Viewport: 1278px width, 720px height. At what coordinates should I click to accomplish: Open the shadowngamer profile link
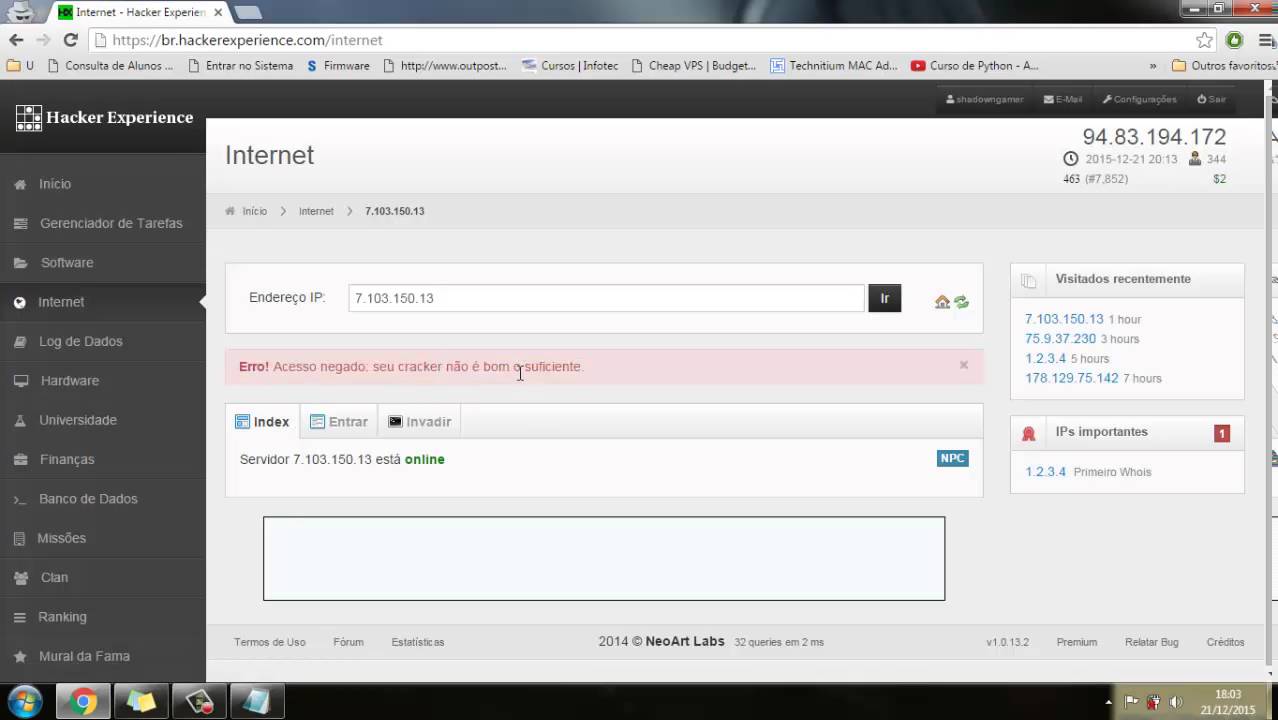[984, 99]
